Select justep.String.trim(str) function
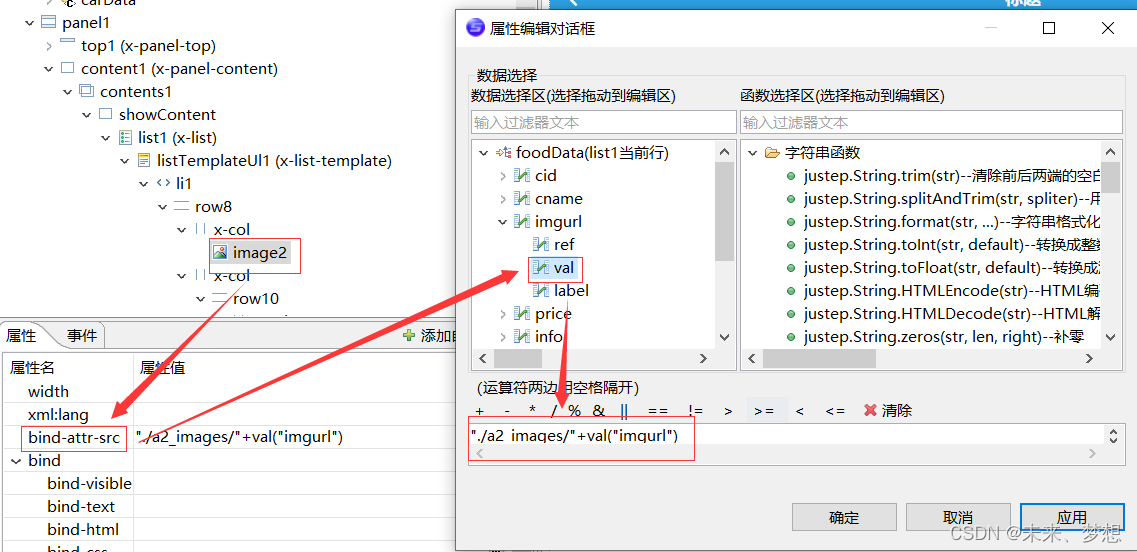Screen dimensions: 1137x552 [x=950, y=176]
